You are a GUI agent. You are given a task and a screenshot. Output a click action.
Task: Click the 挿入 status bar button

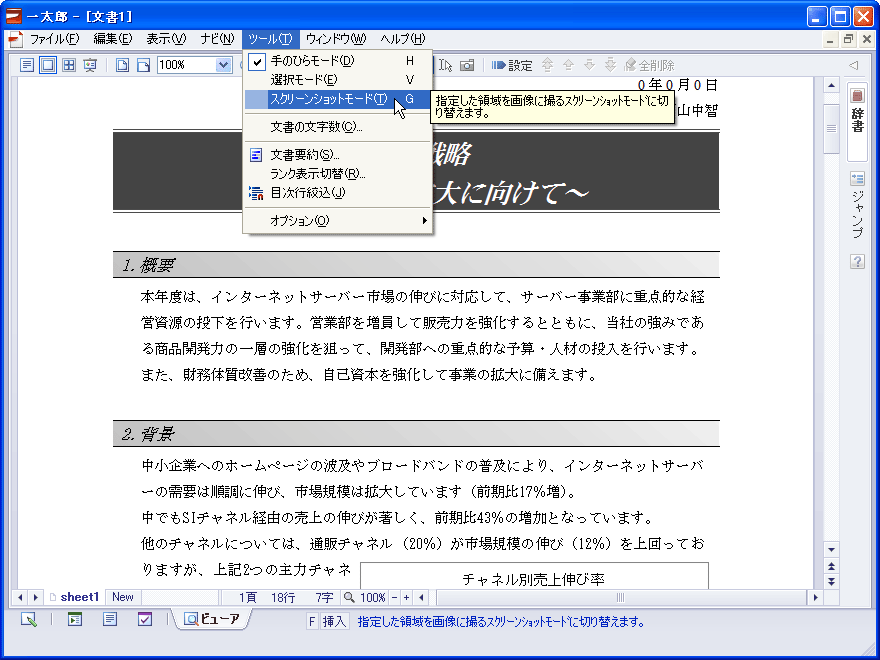(329, 619)
